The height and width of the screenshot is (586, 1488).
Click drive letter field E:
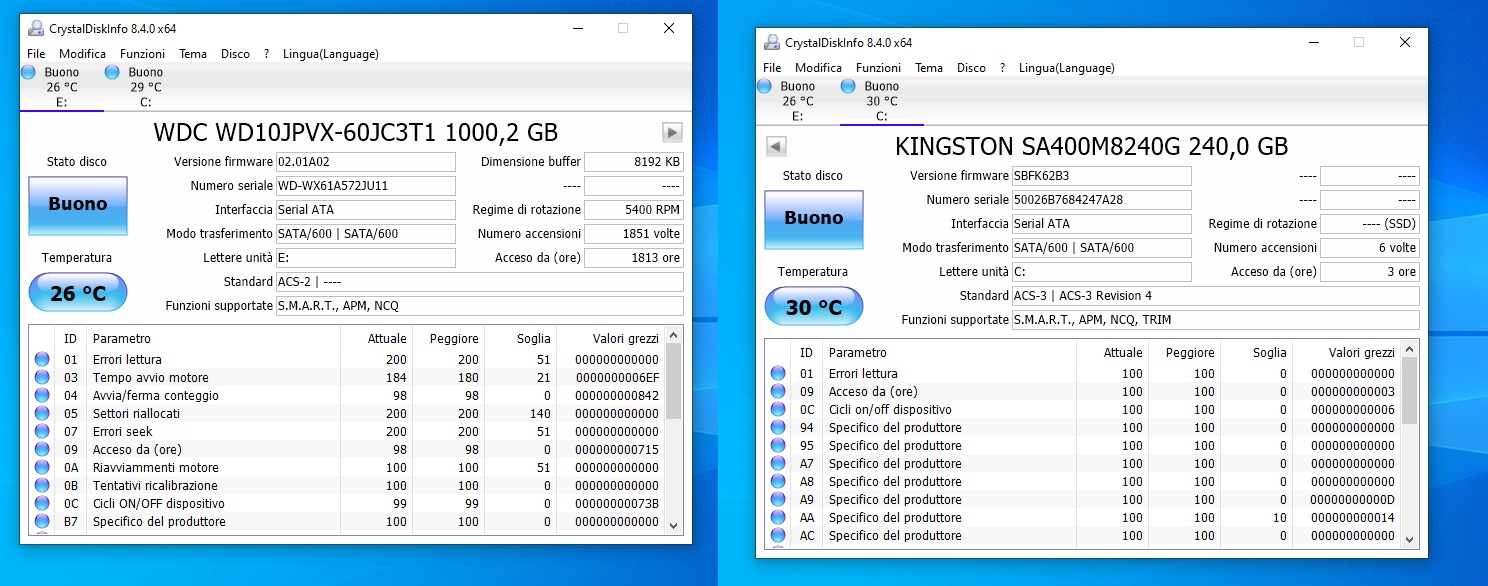[365, 258]
